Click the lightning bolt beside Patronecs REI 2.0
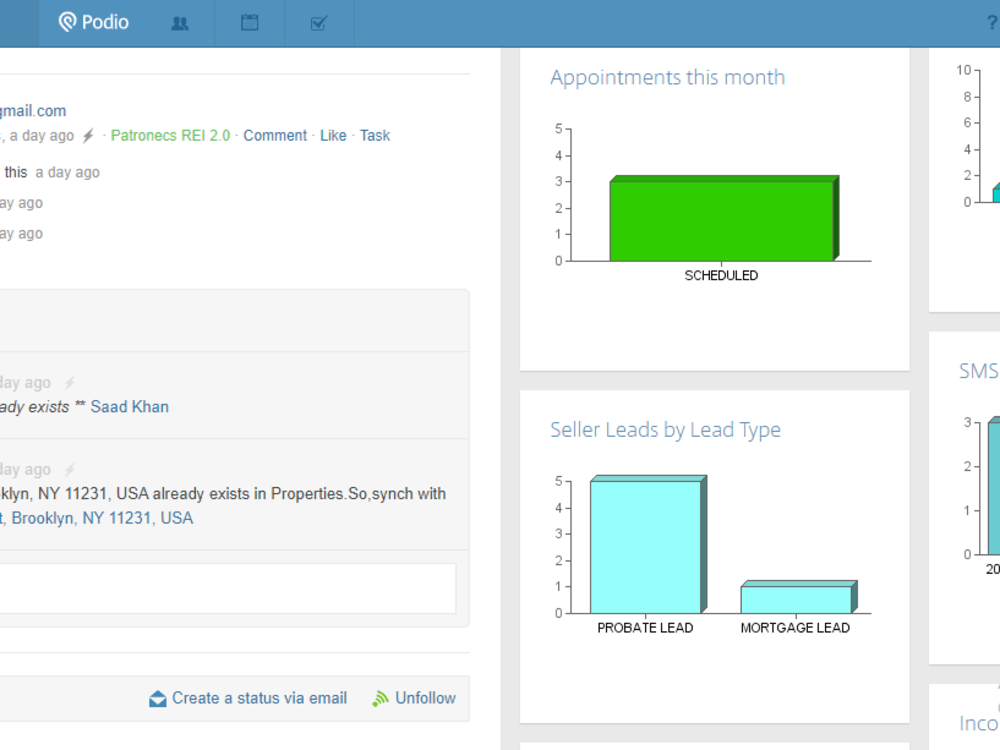Image resolution: width=1000 pixels, height=750 pixels. click(88, 135)
